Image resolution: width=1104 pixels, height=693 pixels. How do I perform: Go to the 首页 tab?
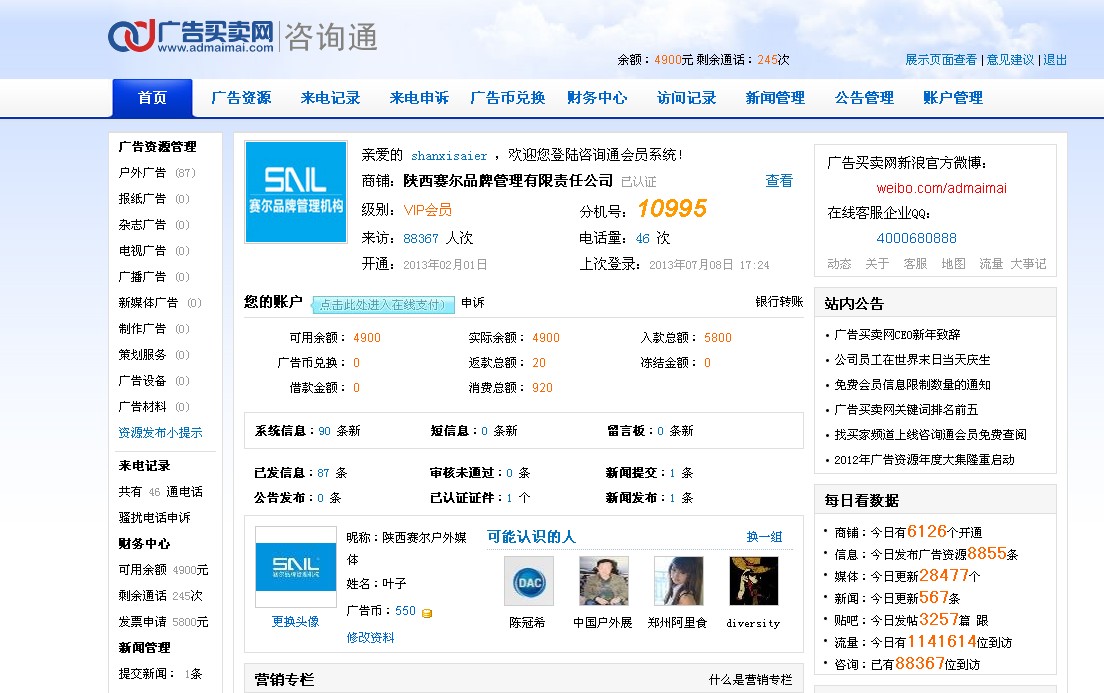click(152, 98)
